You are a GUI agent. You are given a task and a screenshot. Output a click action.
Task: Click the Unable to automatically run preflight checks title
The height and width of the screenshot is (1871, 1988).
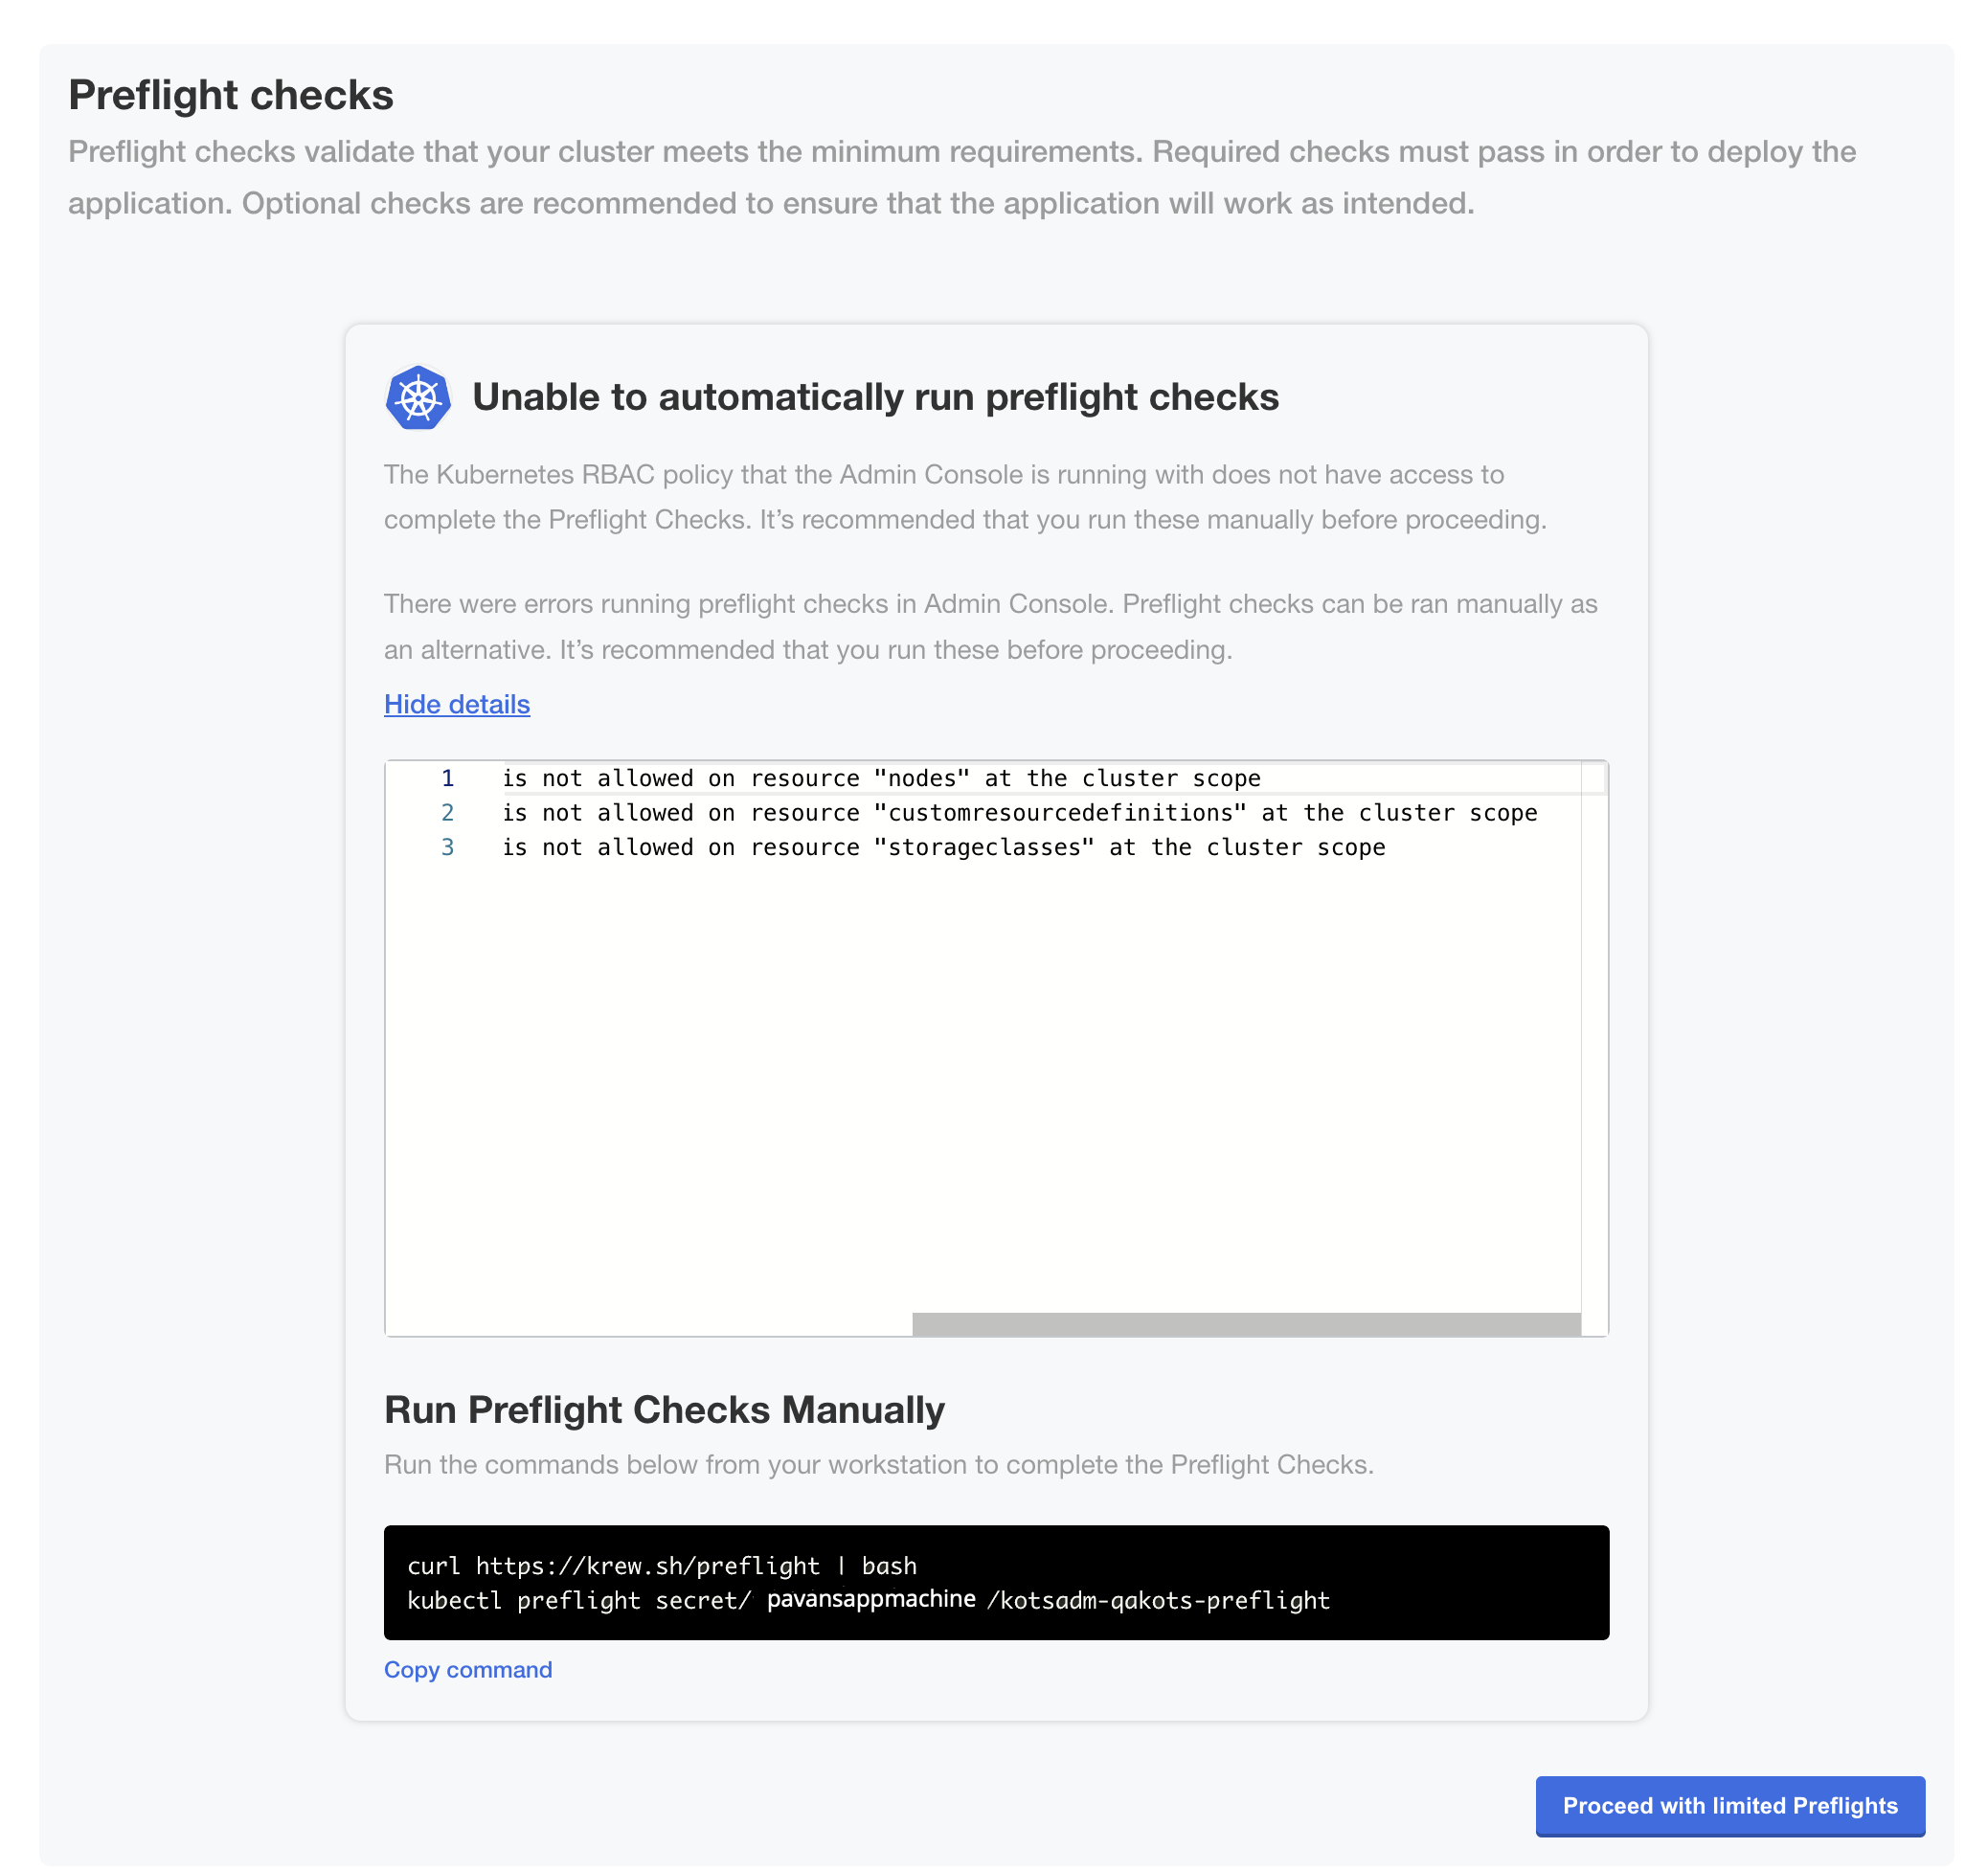[x=876, y=397]
